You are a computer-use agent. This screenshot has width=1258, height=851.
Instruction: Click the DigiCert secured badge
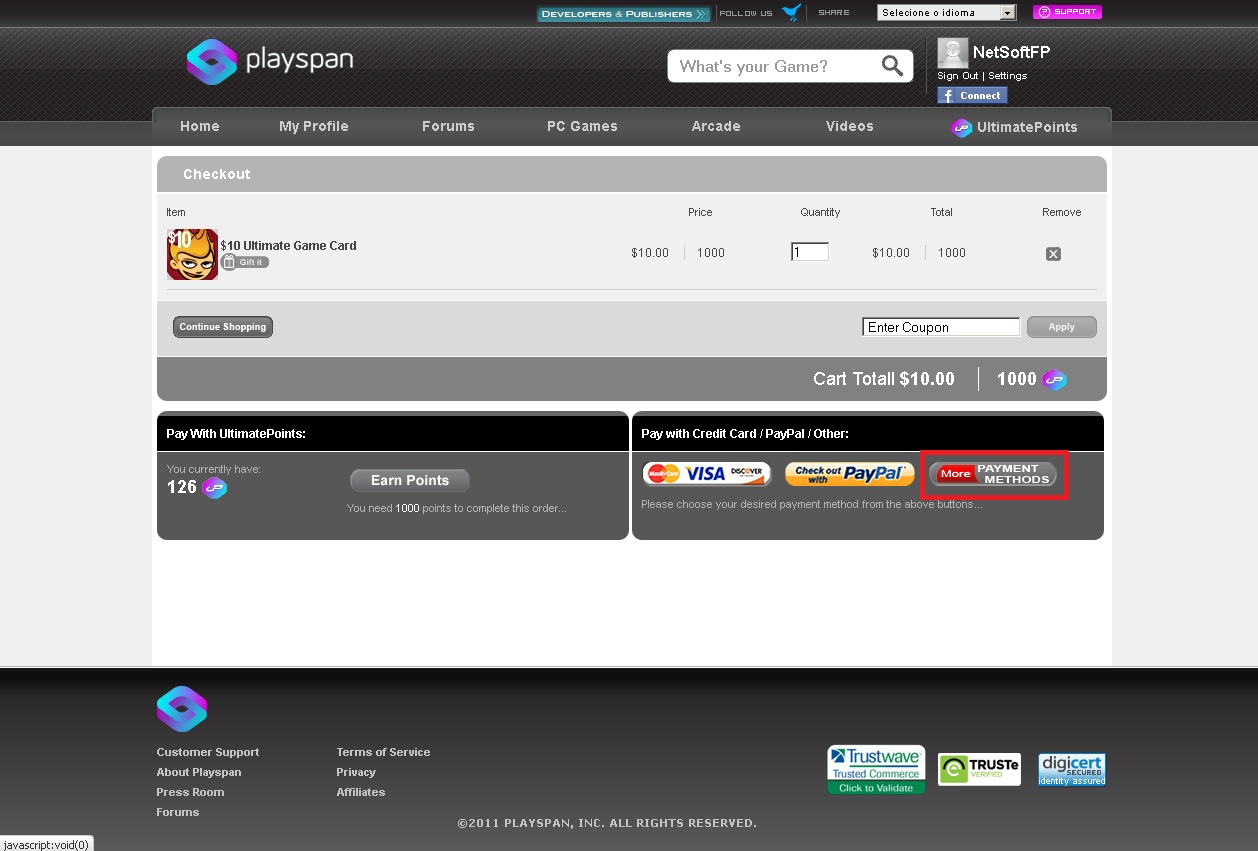1072,769
